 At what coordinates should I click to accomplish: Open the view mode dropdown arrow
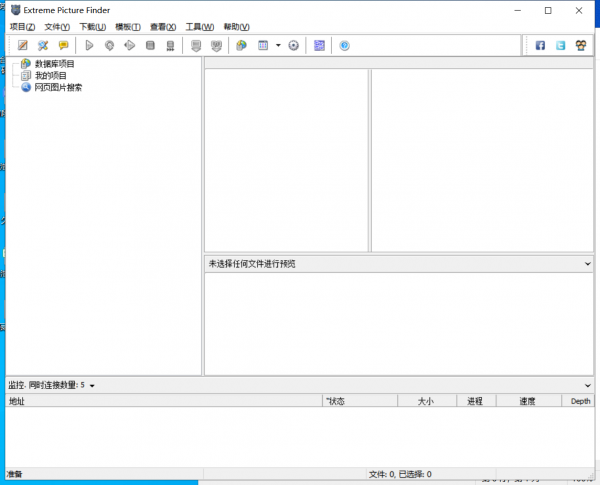click(x=278, y=46)
